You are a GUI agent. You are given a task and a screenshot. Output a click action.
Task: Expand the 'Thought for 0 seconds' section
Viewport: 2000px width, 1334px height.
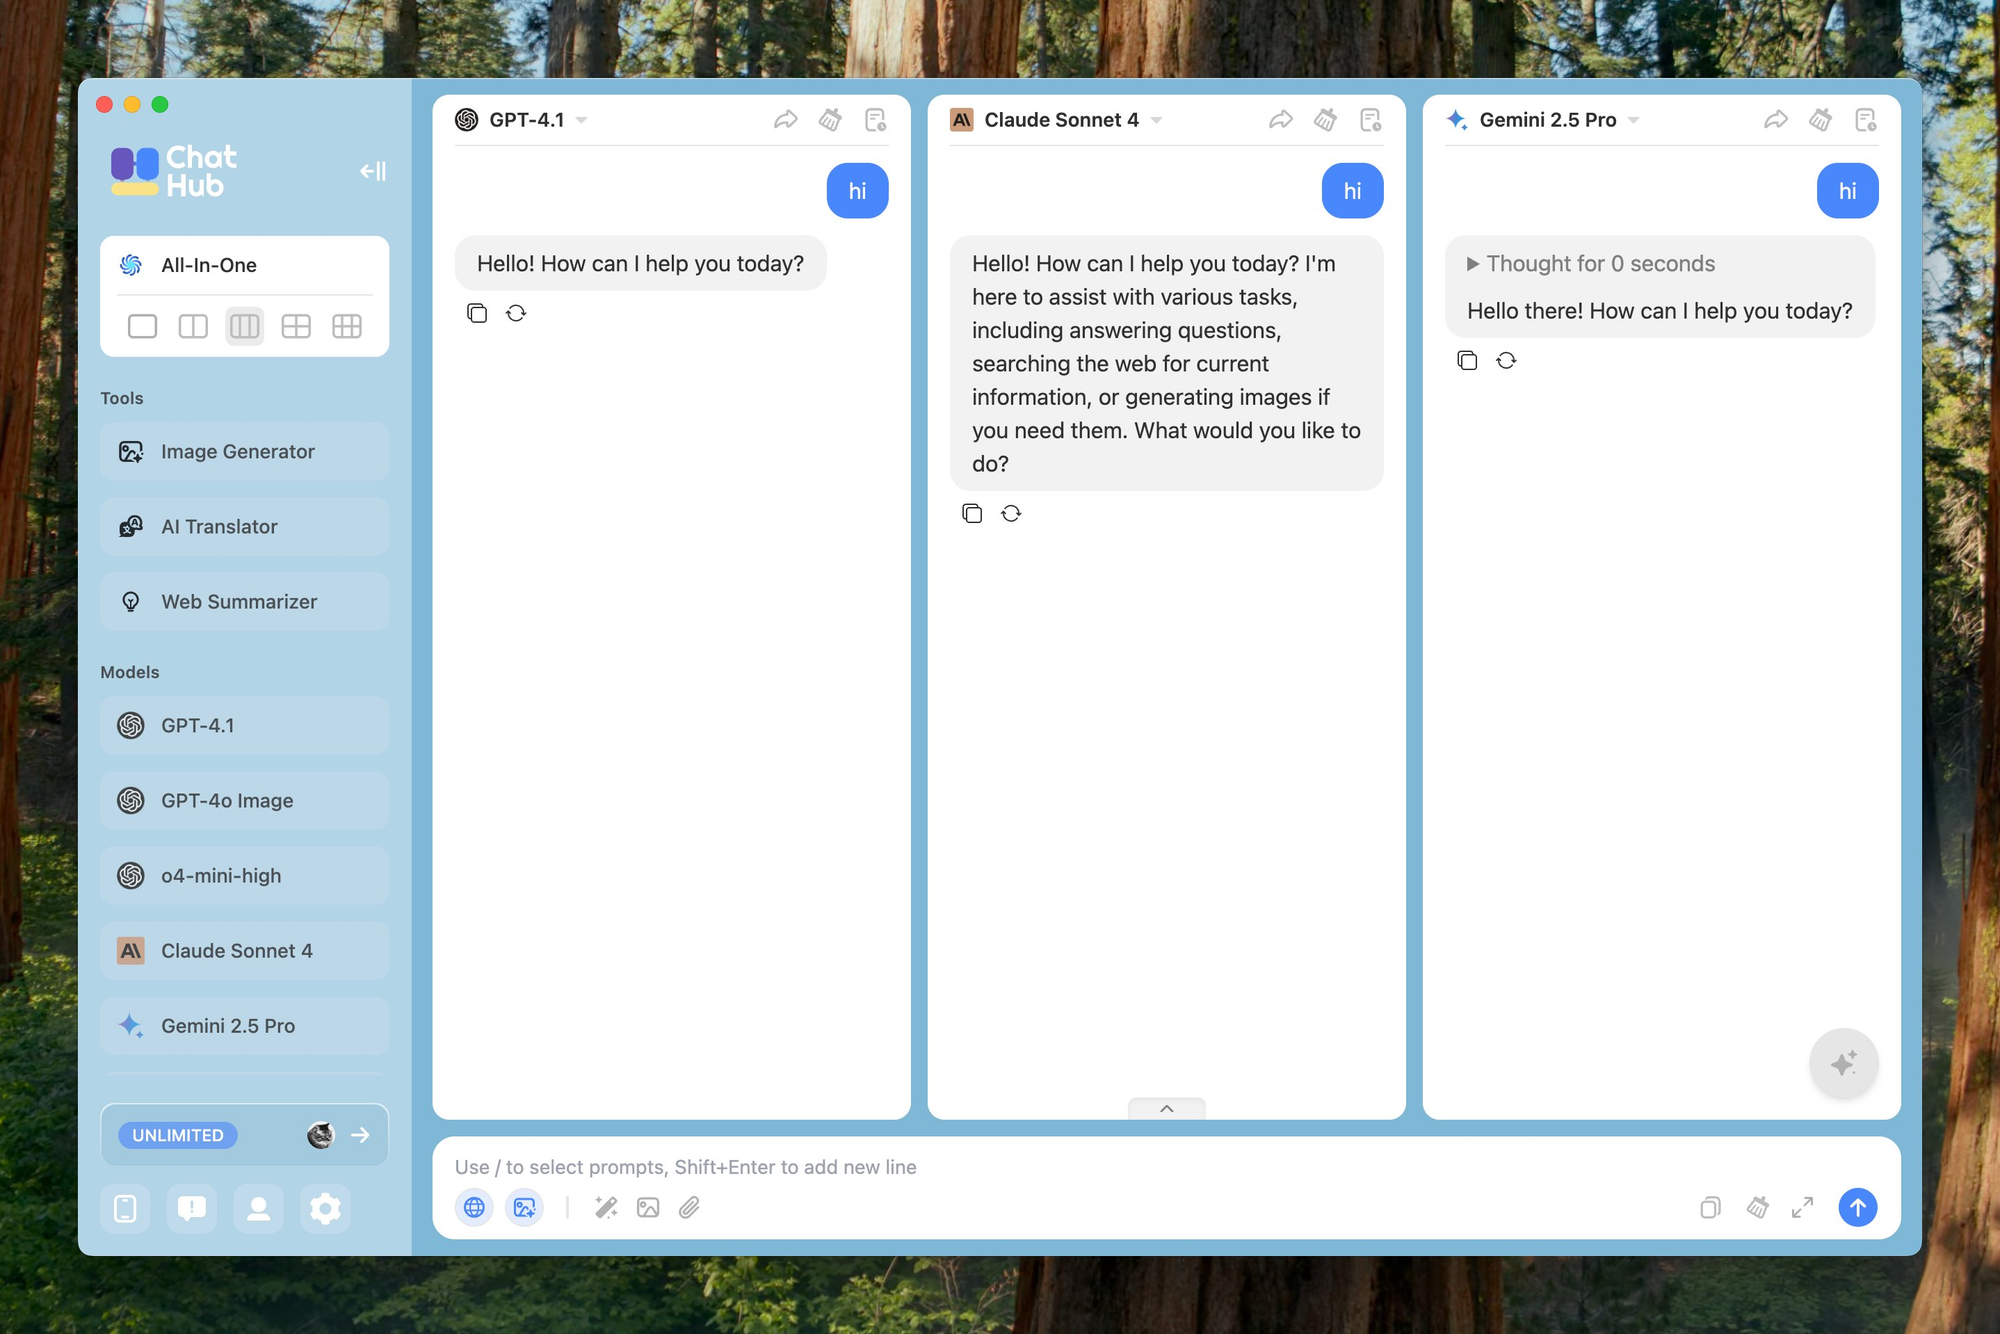point(1591,264)
